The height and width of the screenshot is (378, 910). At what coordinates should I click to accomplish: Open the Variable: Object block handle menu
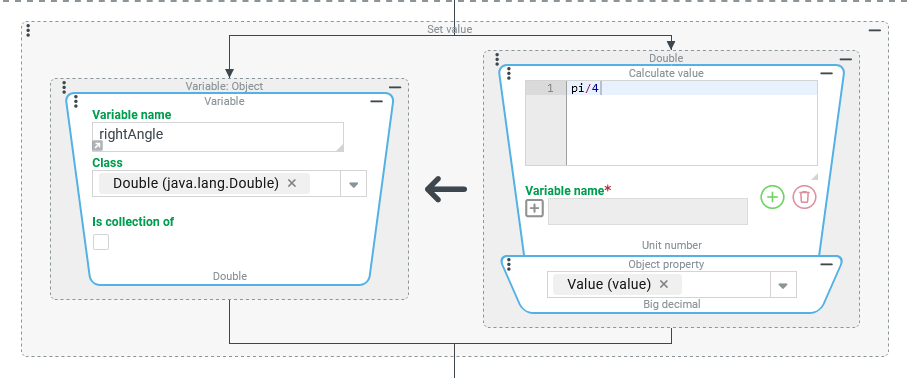point(64,87)
